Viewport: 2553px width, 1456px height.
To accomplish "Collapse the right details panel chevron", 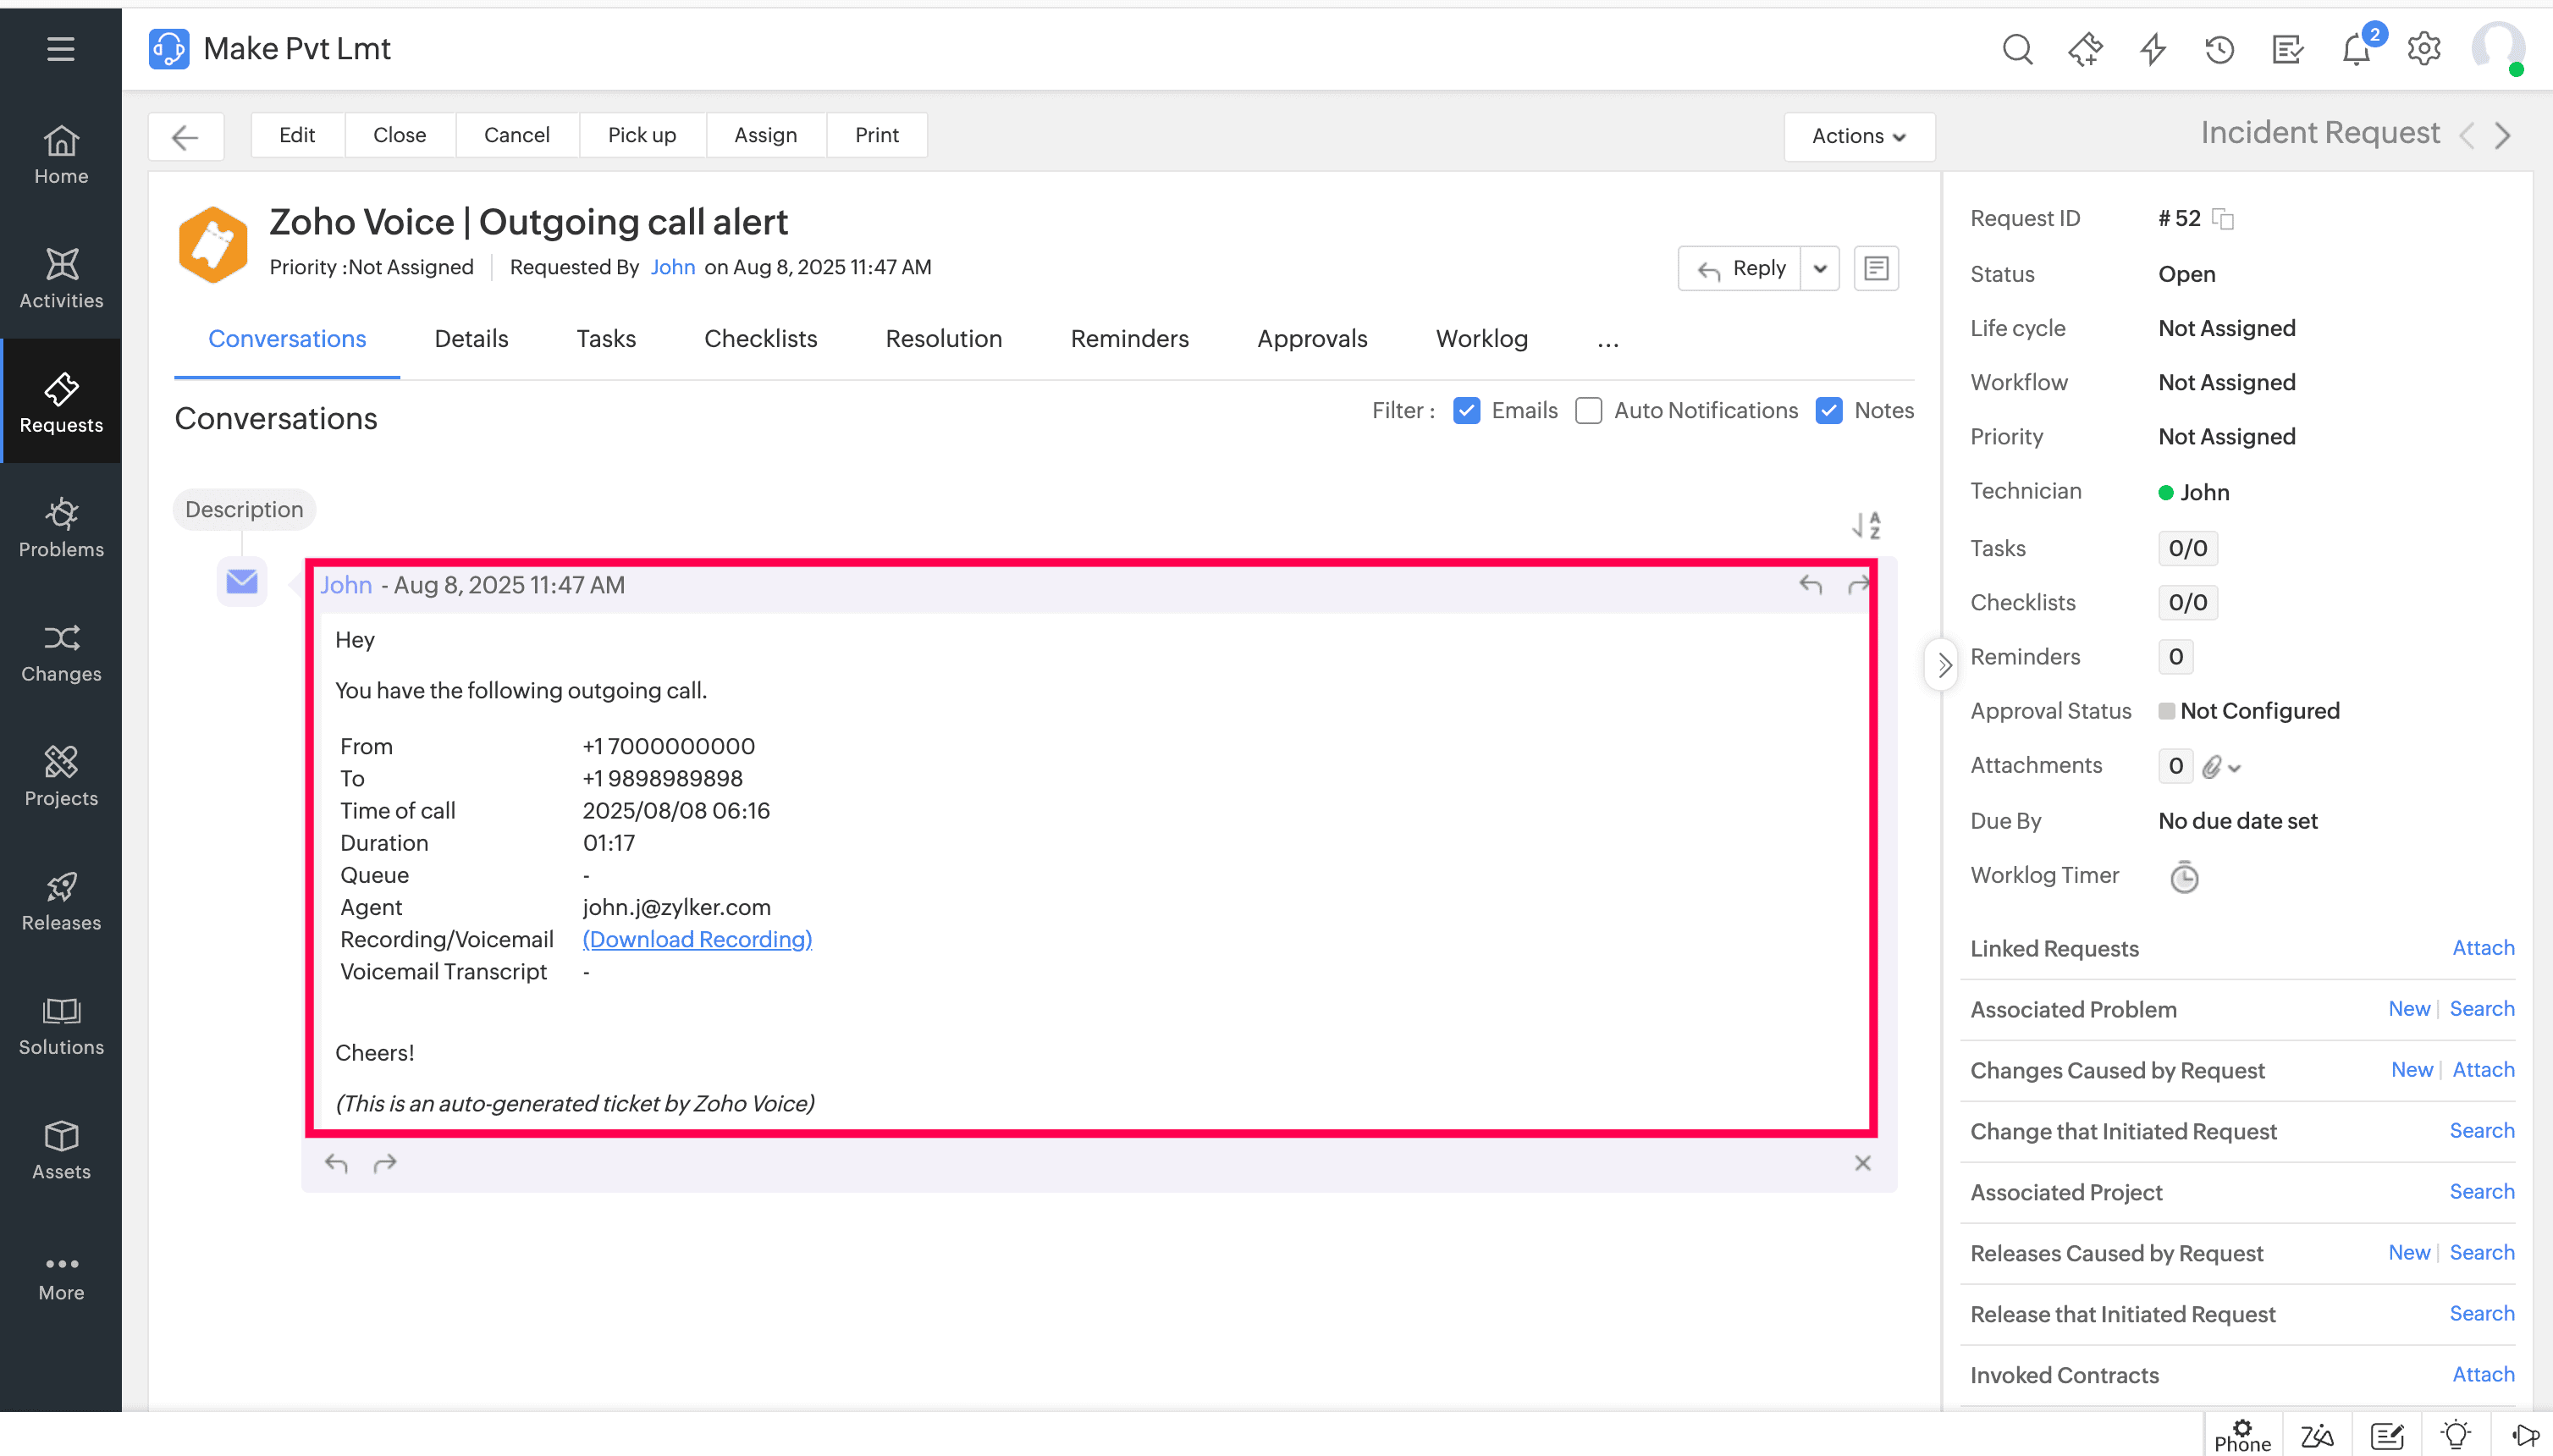I will click(1943, 665).
